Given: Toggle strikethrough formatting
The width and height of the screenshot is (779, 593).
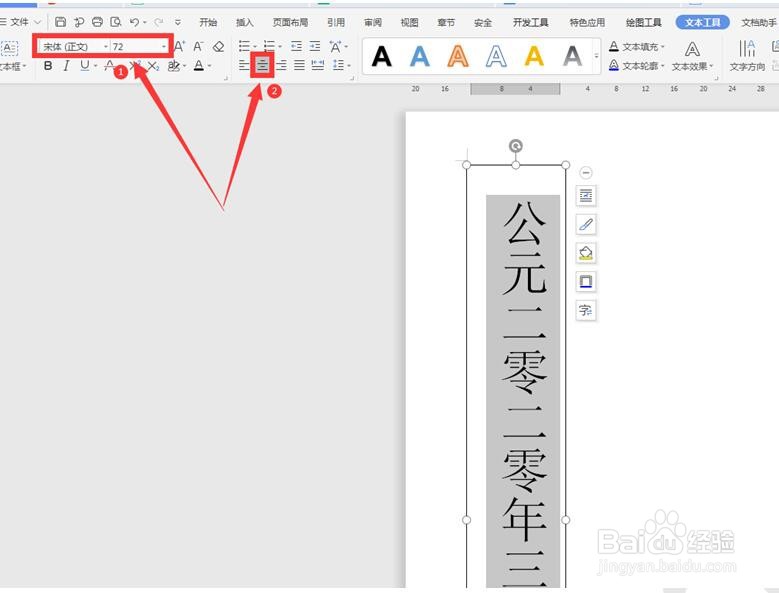Looking at the screenshot, I should pyautogui.click(x=110, y=66).
